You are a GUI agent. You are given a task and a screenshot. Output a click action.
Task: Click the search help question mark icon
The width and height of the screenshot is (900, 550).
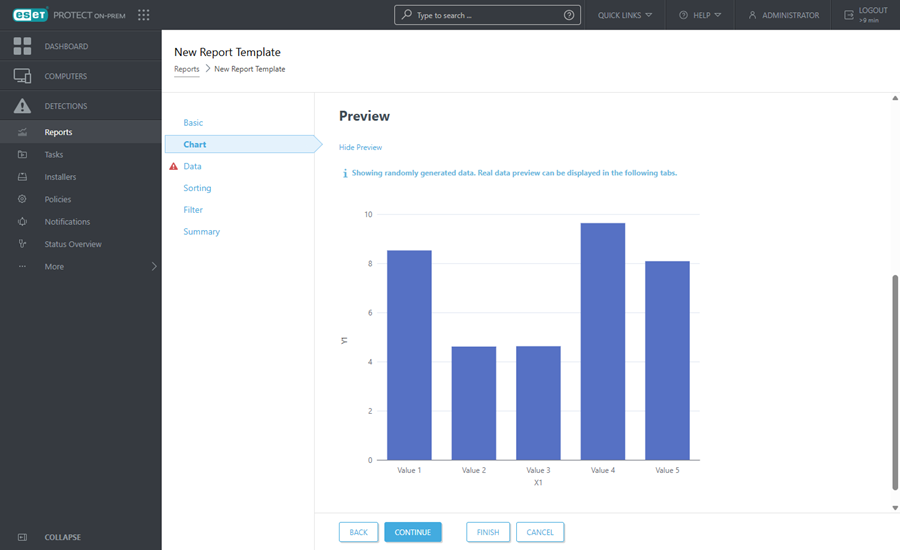[569, 15]
